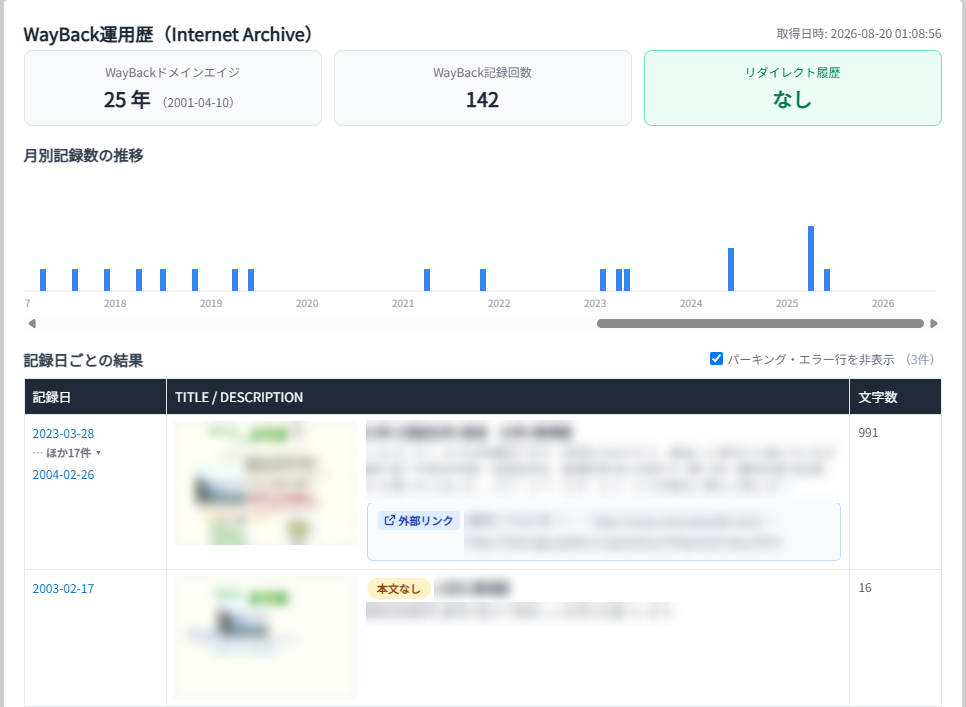Image resolution: width=966 pixels, height=707 pixels.
Task: Click the 取得日時 timestamp text
Action: 859,34
